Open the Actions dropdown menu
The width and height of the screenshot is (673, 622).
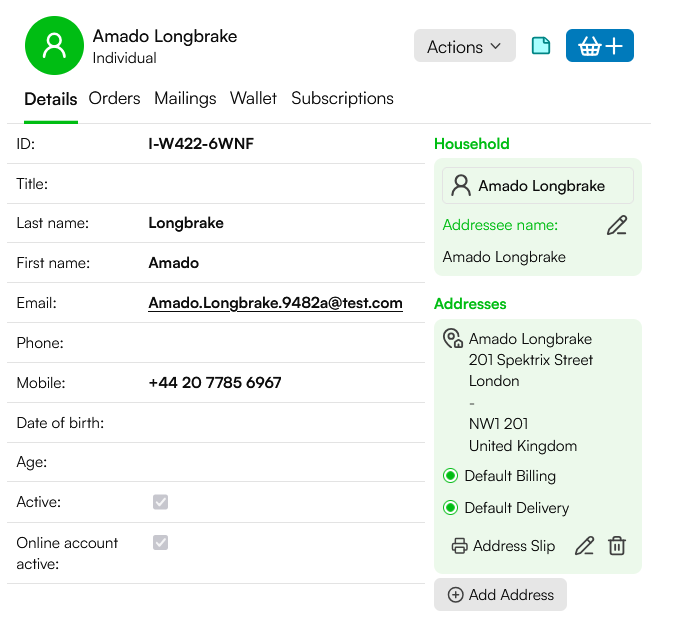click(x=464, y=46)
